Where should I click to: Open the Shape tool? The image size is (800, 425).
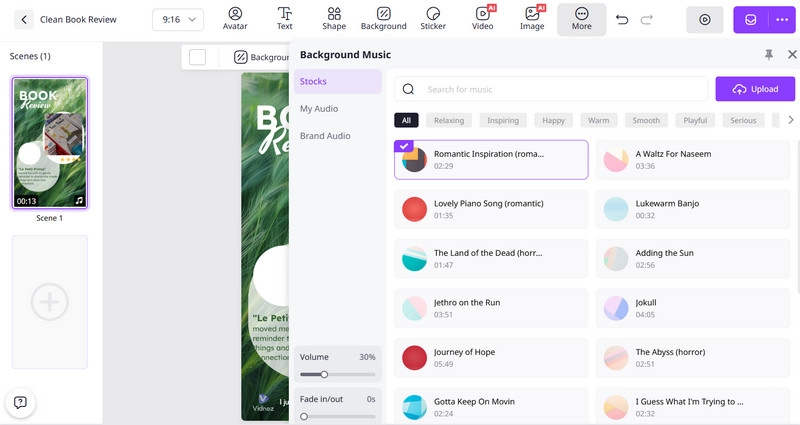(334, 19)
